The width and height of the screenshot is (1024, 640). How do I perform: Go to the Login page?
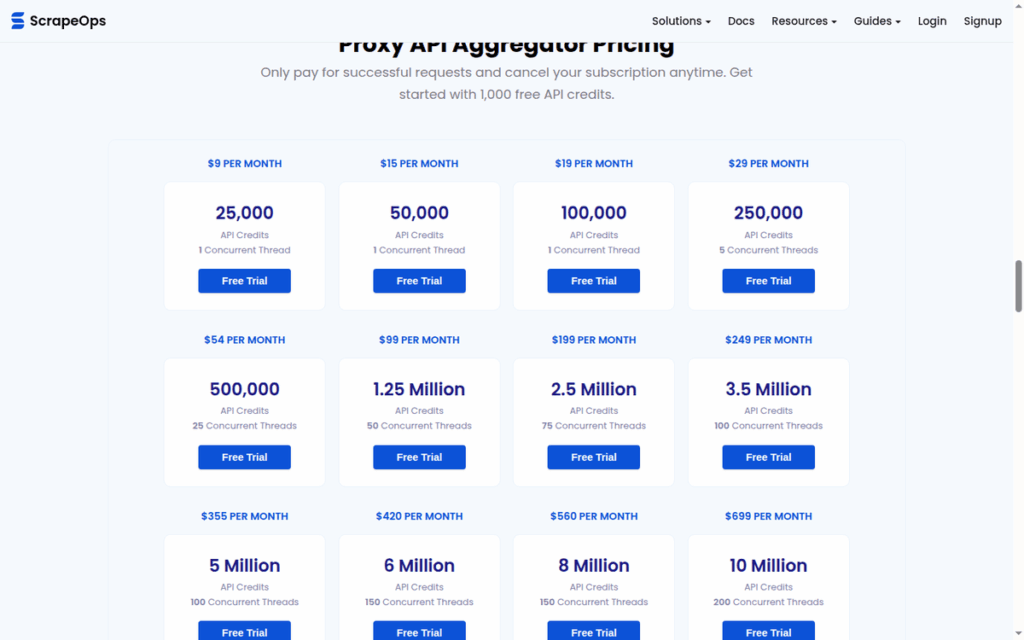click(932, 21)
